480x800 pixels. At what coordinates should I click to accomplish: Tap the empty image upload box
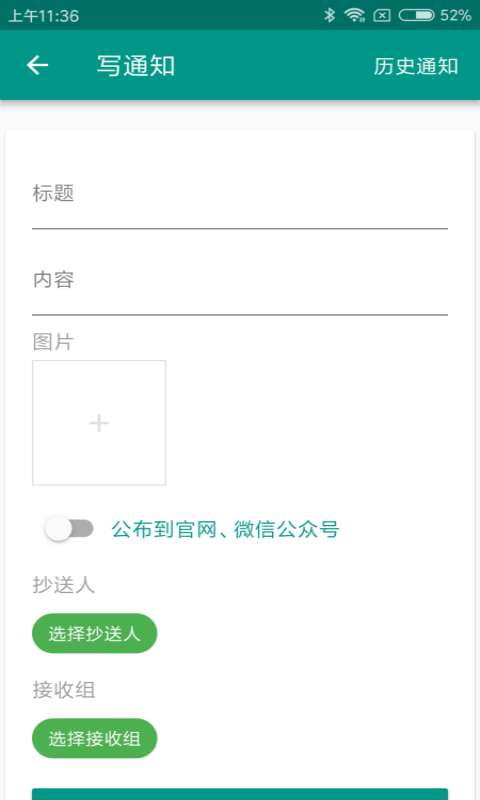(99, 423)
